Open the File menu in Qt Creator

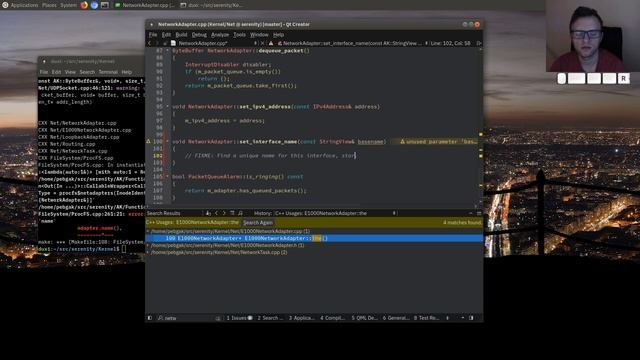click(x=153, y=35)
